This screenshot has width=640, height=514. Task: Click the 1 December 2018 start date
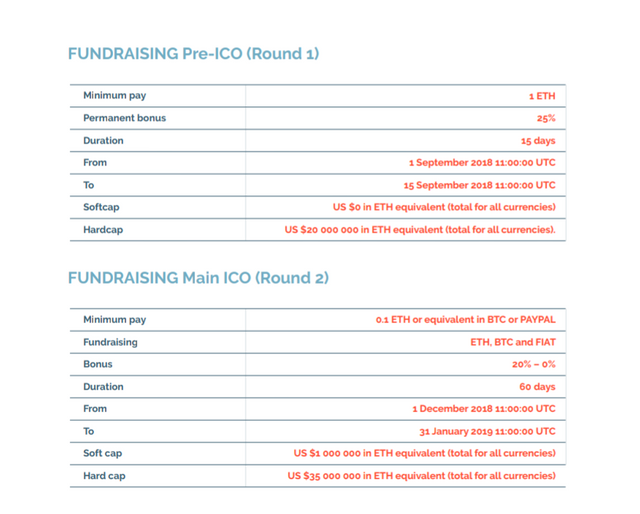click(483, 409)
